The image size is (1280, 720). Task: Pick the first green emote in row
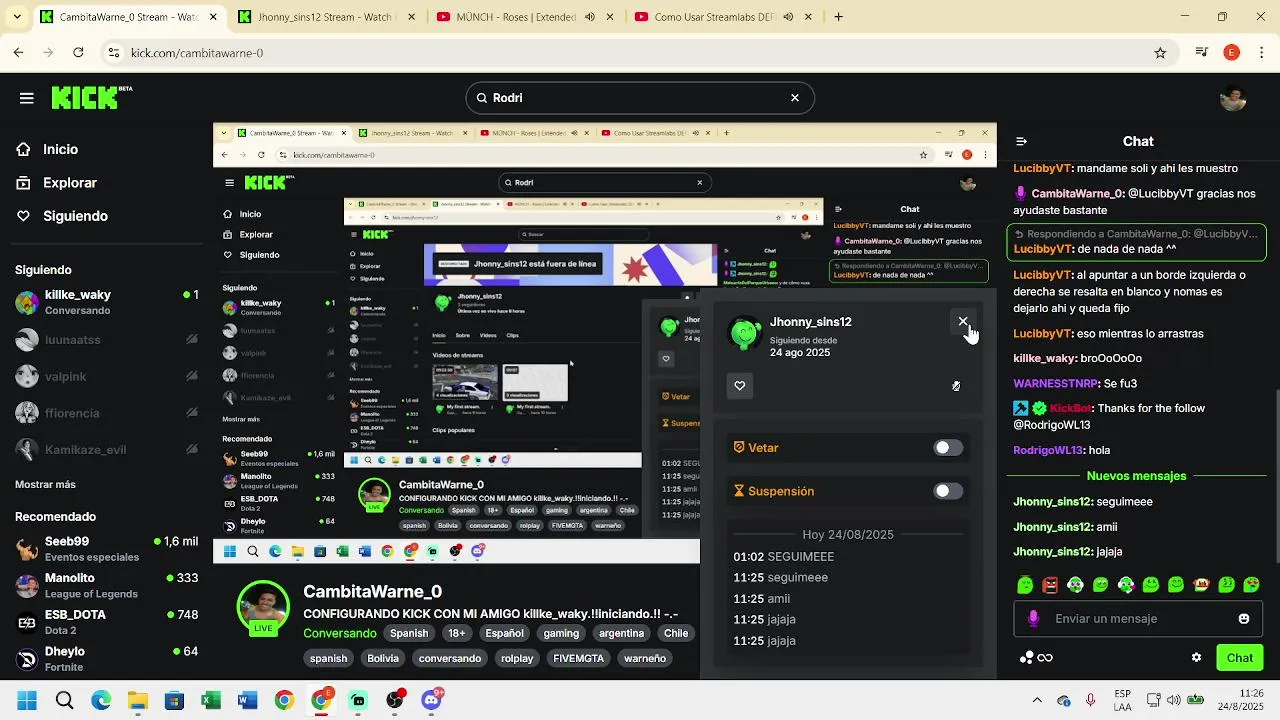pos(1025,585)
